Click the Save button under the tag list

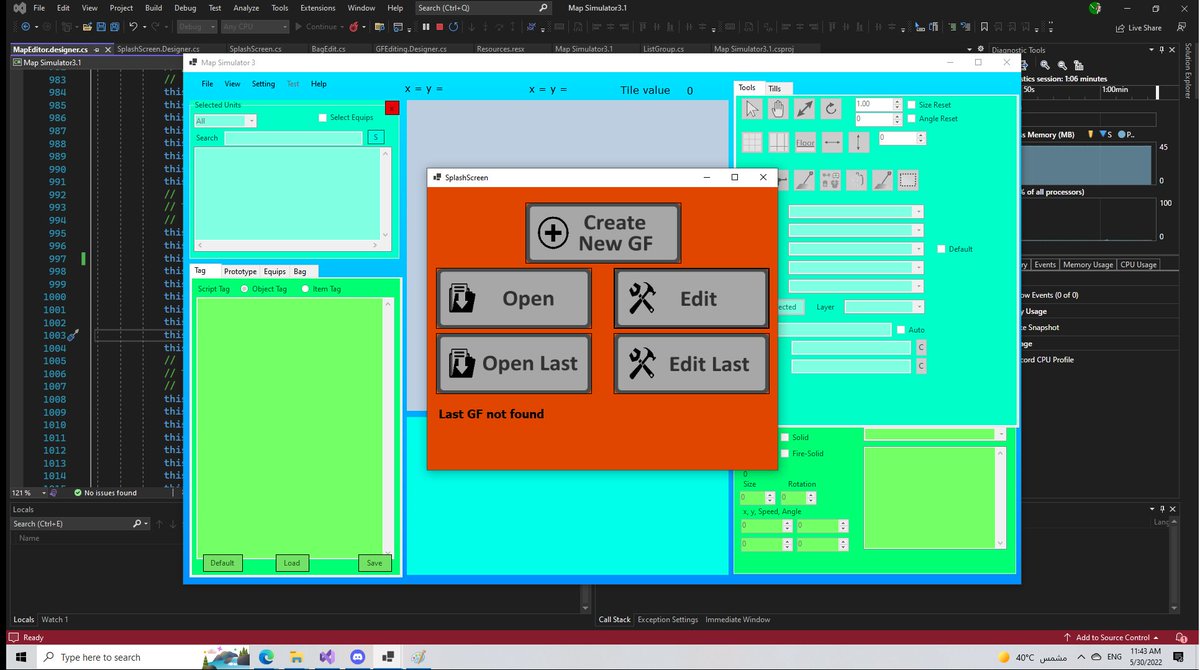click(374, 563)
